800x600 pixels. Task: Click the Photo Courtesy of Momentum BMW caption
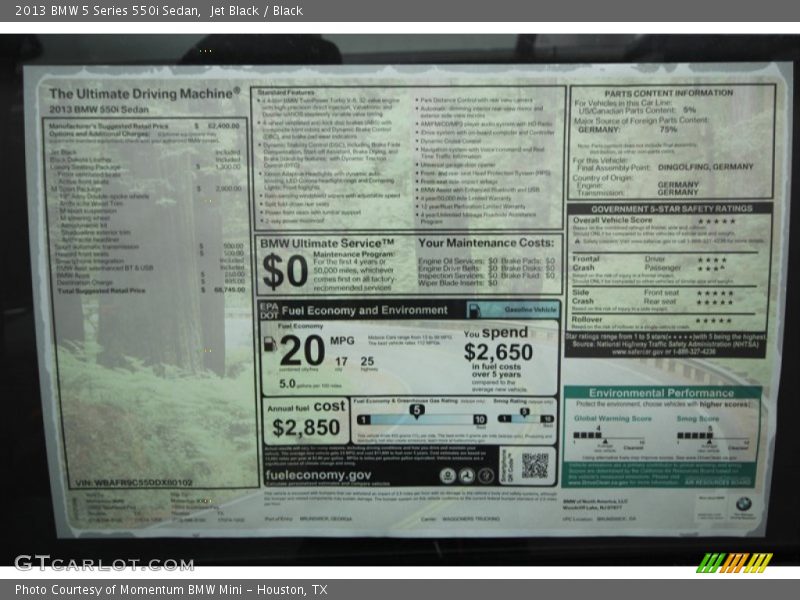click(171, 590)
